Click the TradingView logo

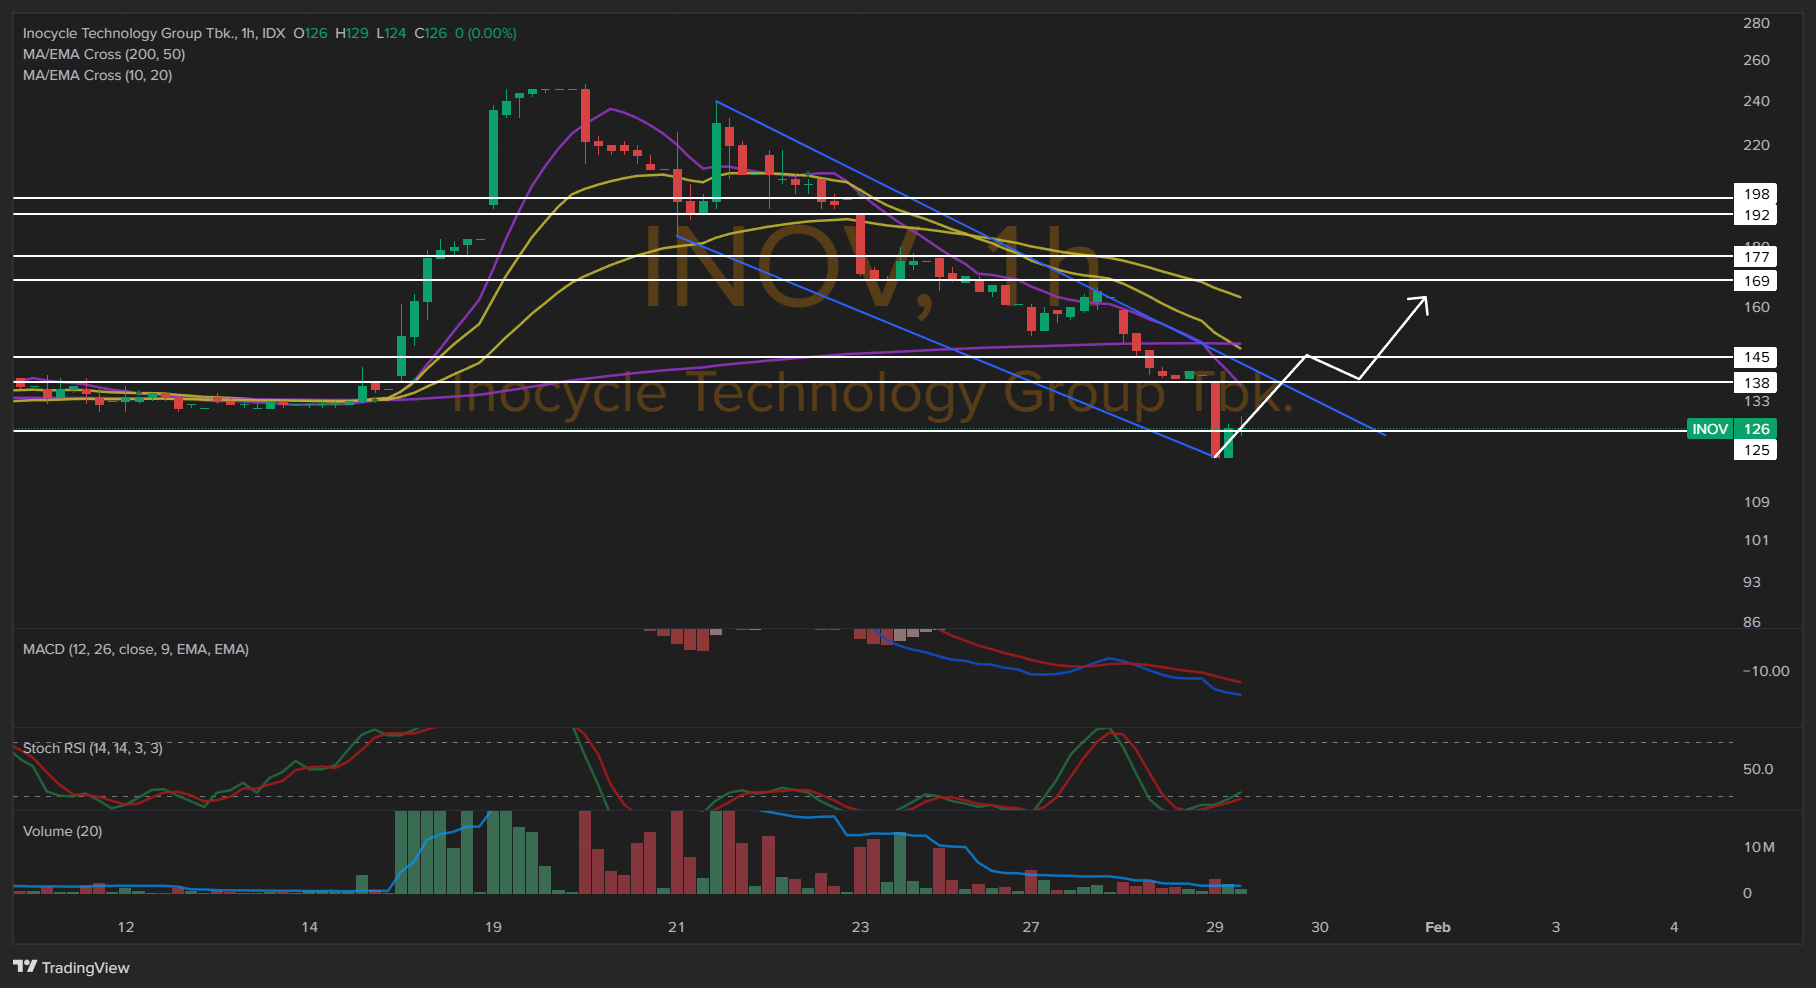71,967
